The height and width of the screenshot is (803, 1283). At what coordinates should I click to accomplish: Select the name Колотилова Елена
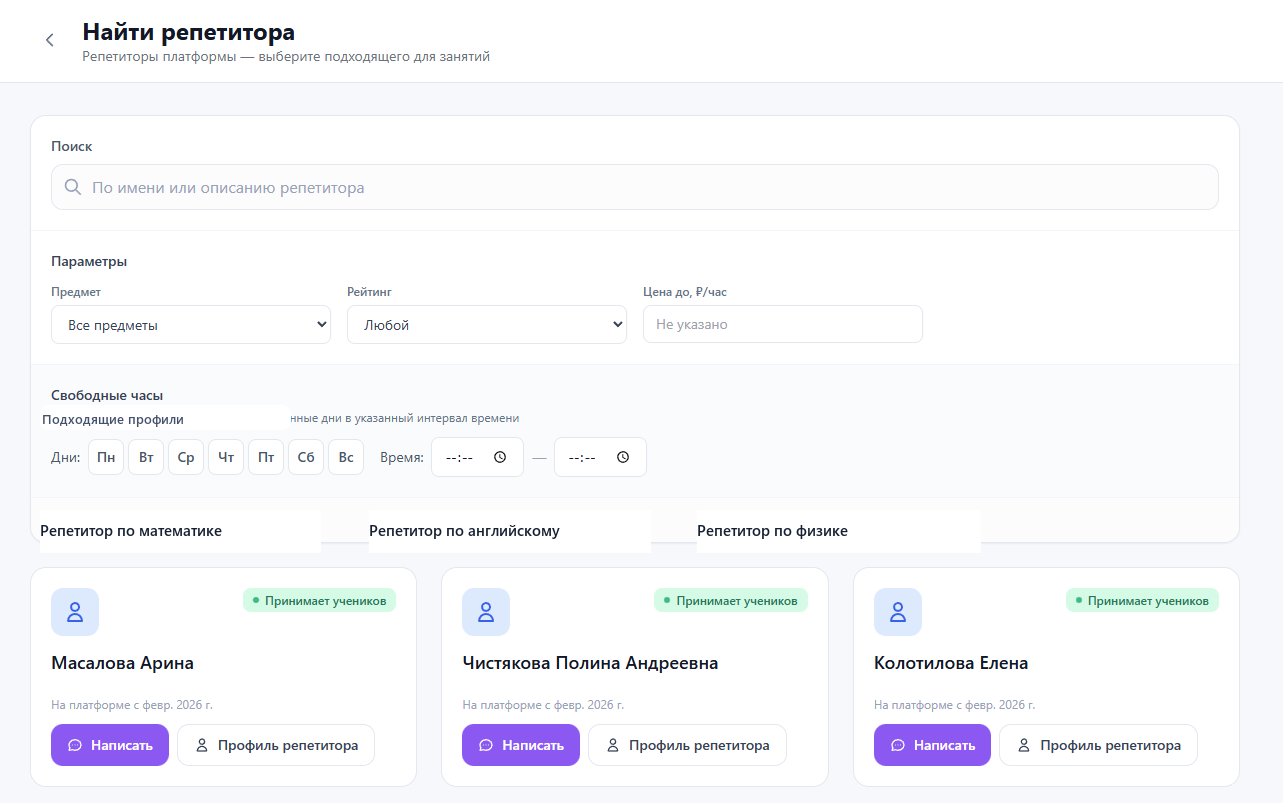951,663
